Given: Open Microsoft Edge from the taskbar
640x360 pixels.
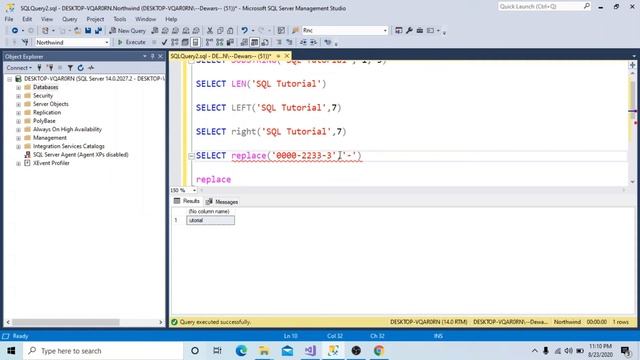Looking at the screenshot, I should click(241, 351).
